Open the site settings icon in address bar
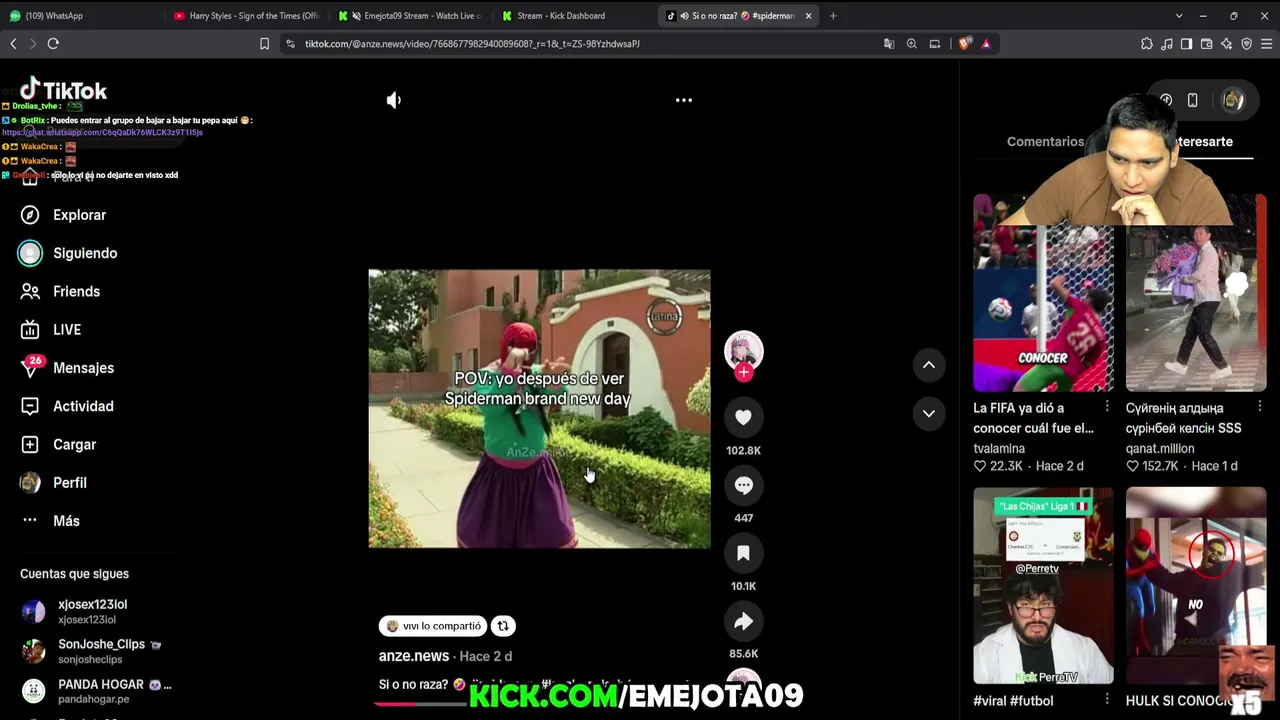The height and width of the screenshot is (720, 1280). click(290, 44)
